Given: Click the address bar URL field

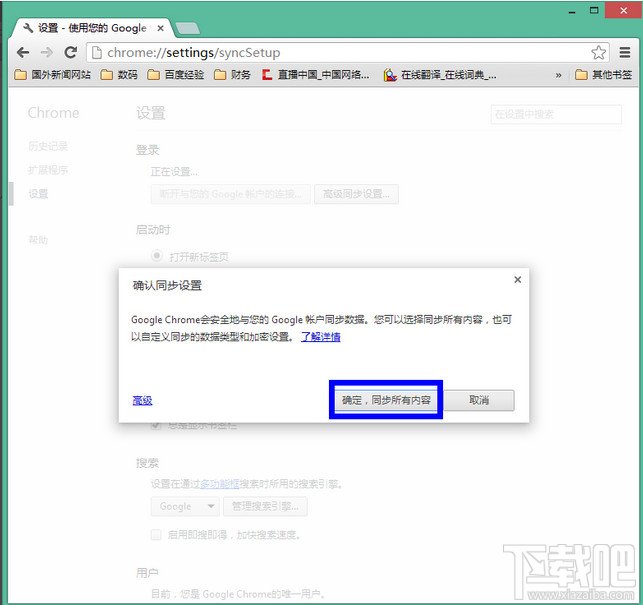Looking at the screenshot, I should tap(348, 53).
